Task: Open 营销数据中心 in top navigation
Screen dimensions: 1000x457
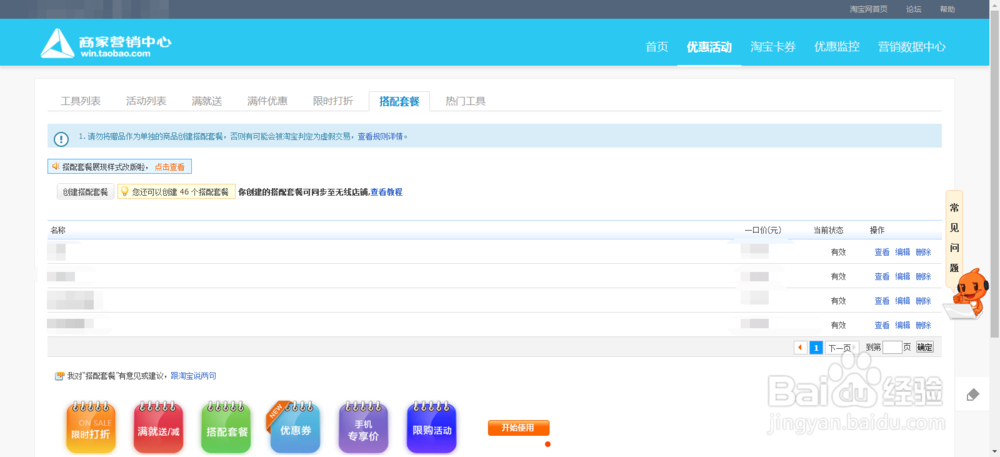Action: [x=911, y=47]
